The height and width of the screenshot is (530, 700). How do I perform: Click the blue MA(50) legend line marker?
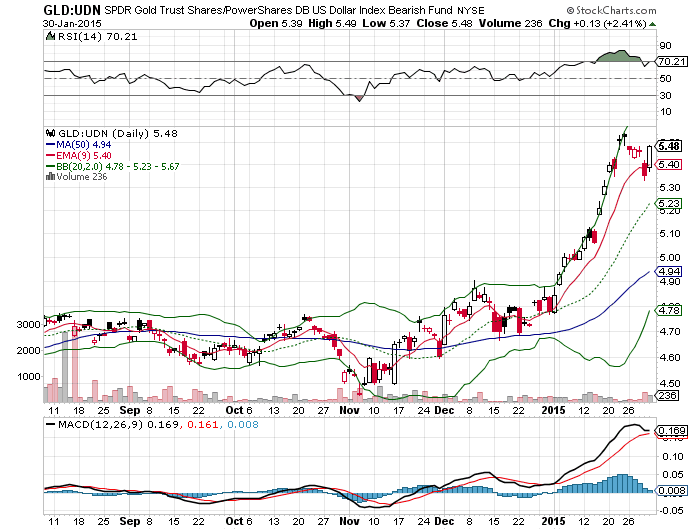point(50,145)
